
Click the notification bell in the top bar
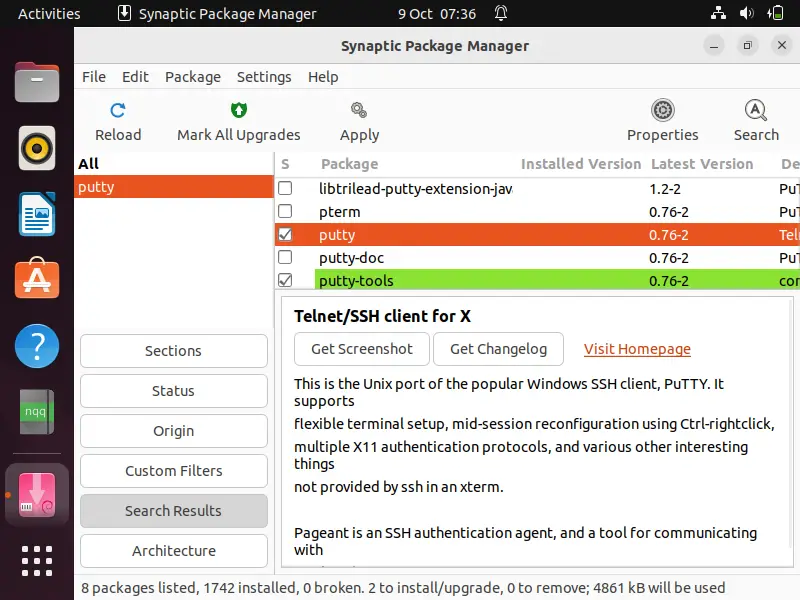[x=501, y=13]
